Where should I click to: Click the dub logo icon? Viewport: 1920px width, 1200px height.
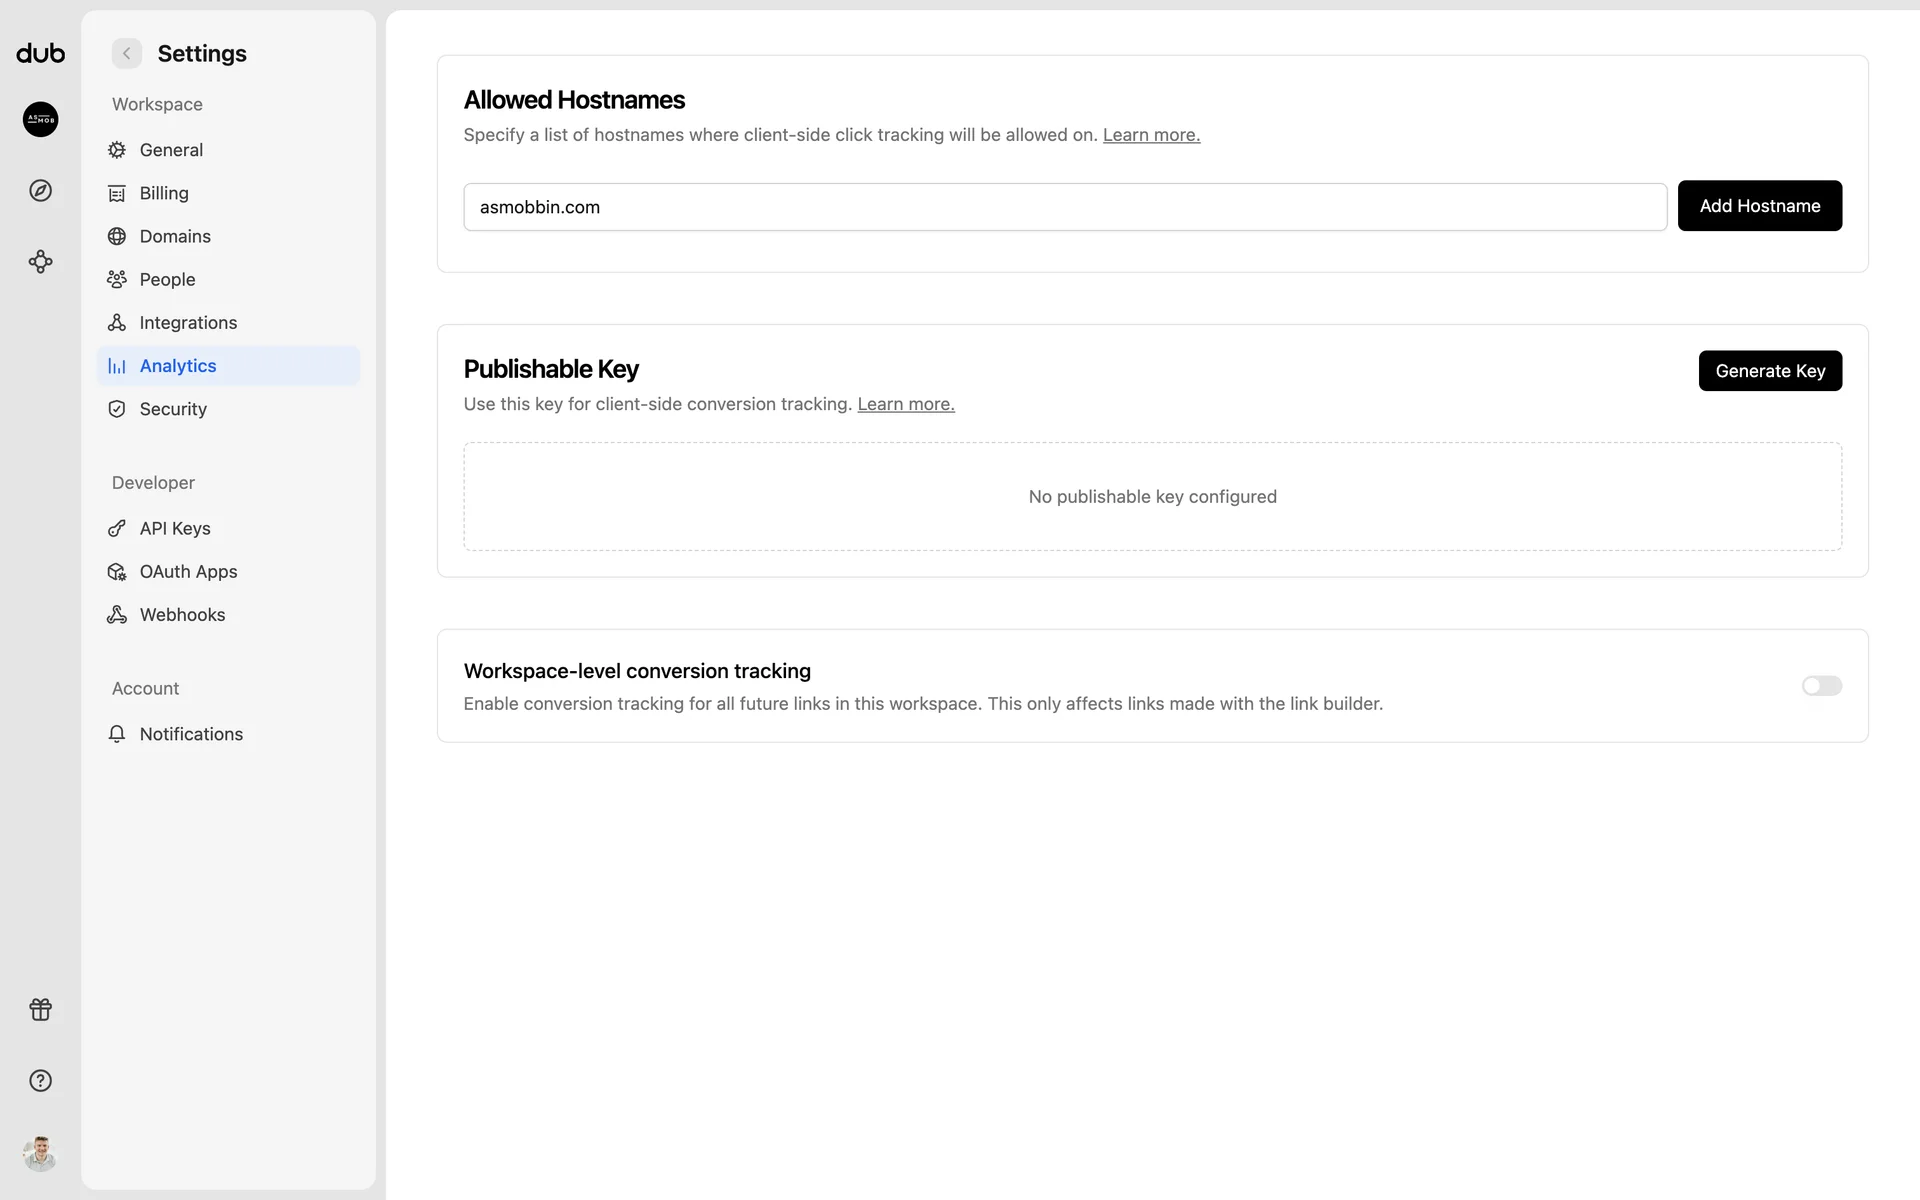pyautogui.click(x=40, y=53)
